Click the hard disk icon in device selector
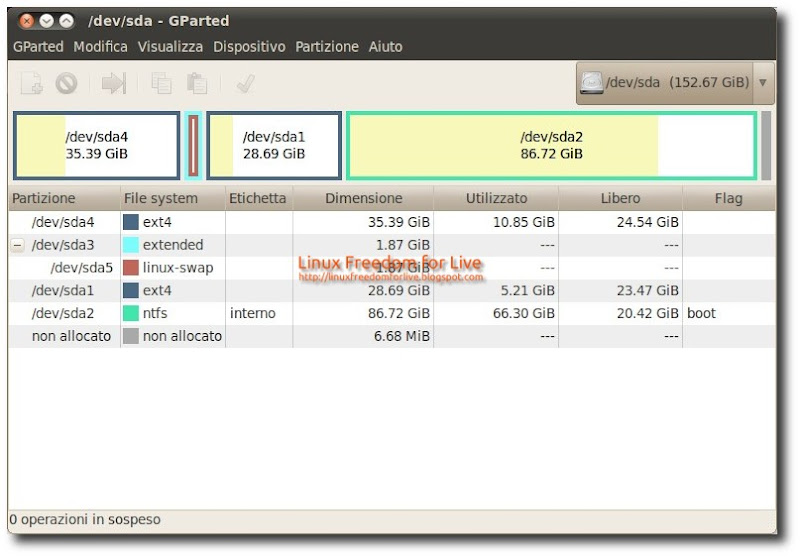Image resolution: width=800 pixels, height=557 pixels. [x=592, y=83]
